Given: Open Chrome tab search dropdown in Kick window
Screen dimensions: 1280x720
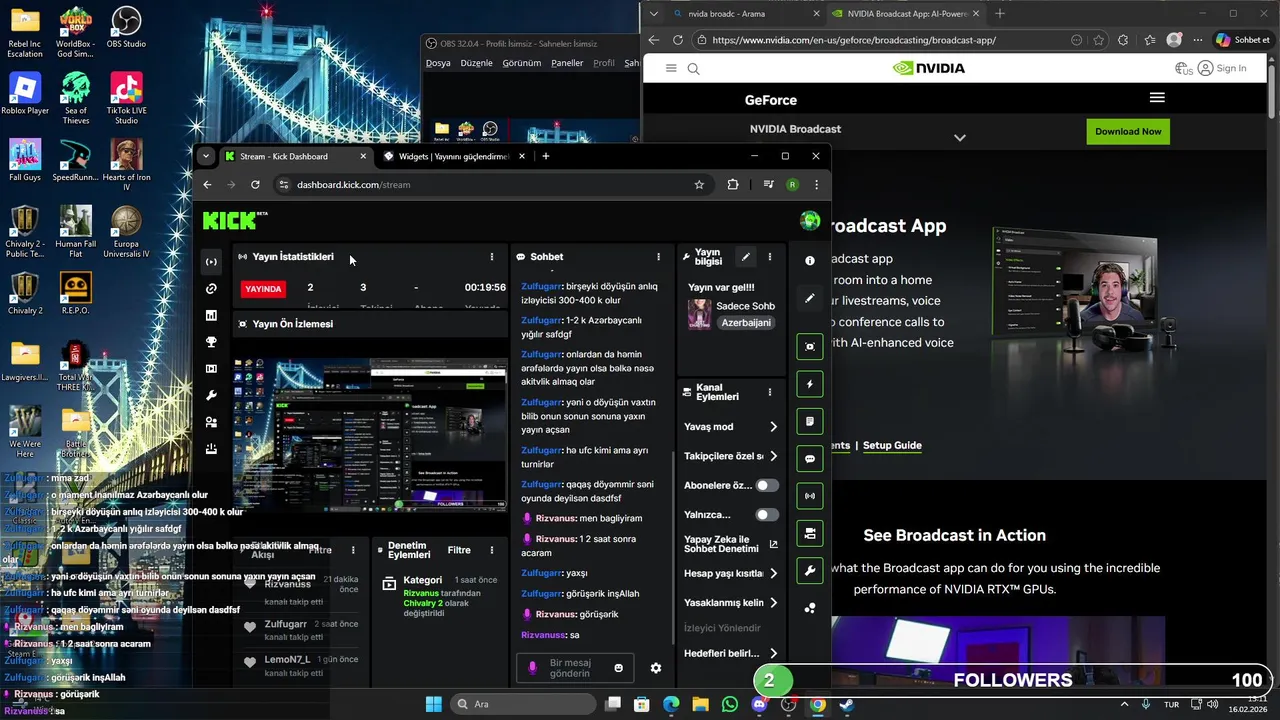Looking at the screenshot, I should tap(206, 156).
